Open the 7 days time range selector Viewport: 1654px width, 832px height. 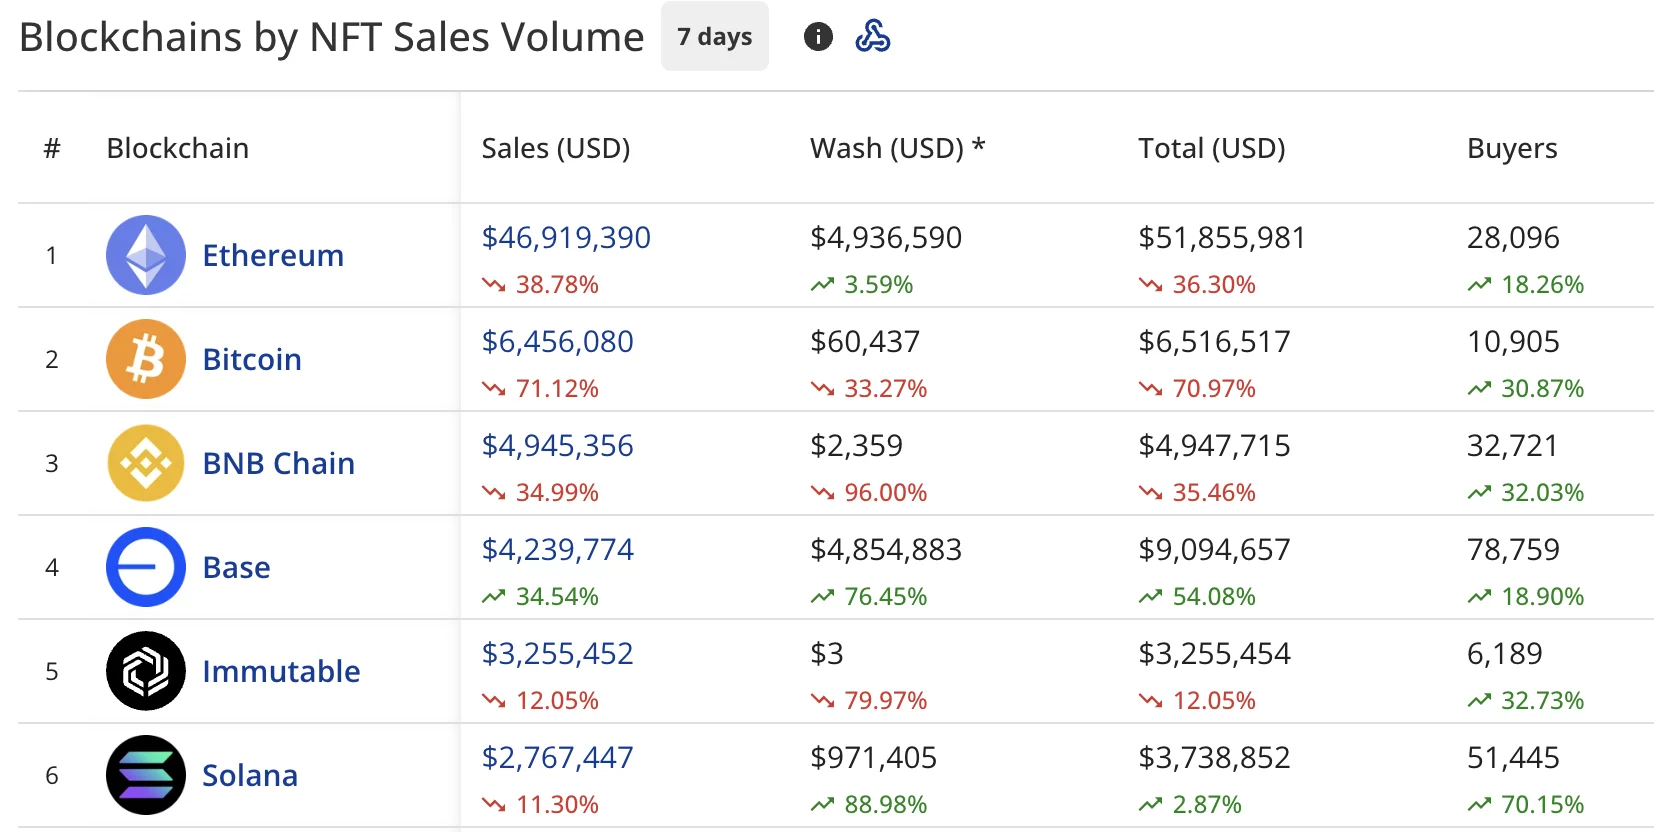tap(714, 37)
